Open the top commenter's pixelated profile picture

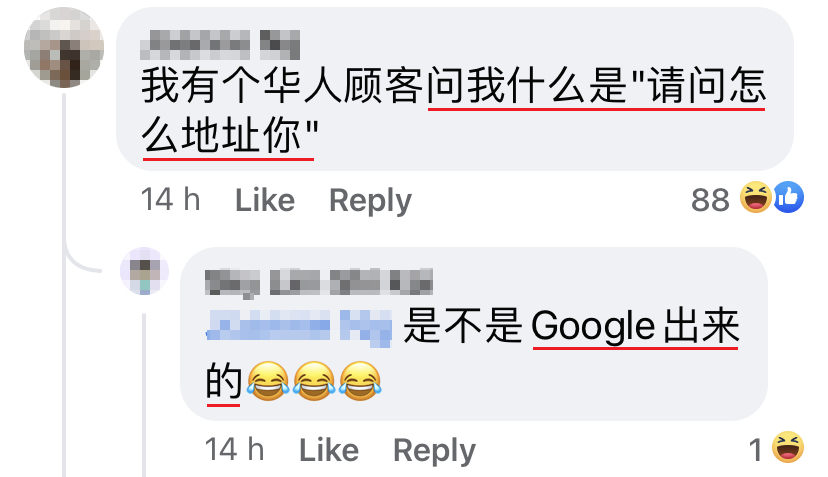point(64,48)
